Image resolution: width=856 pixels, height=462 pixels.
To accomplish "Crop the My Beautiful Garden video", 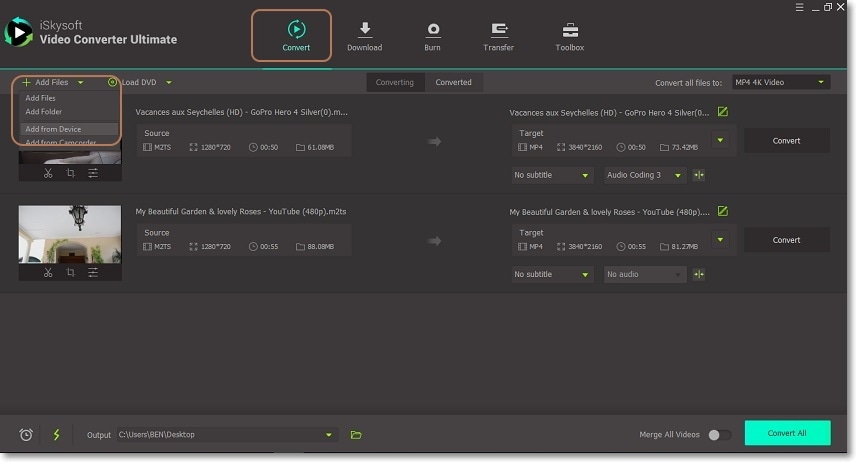I will click(x=70, y=273).
